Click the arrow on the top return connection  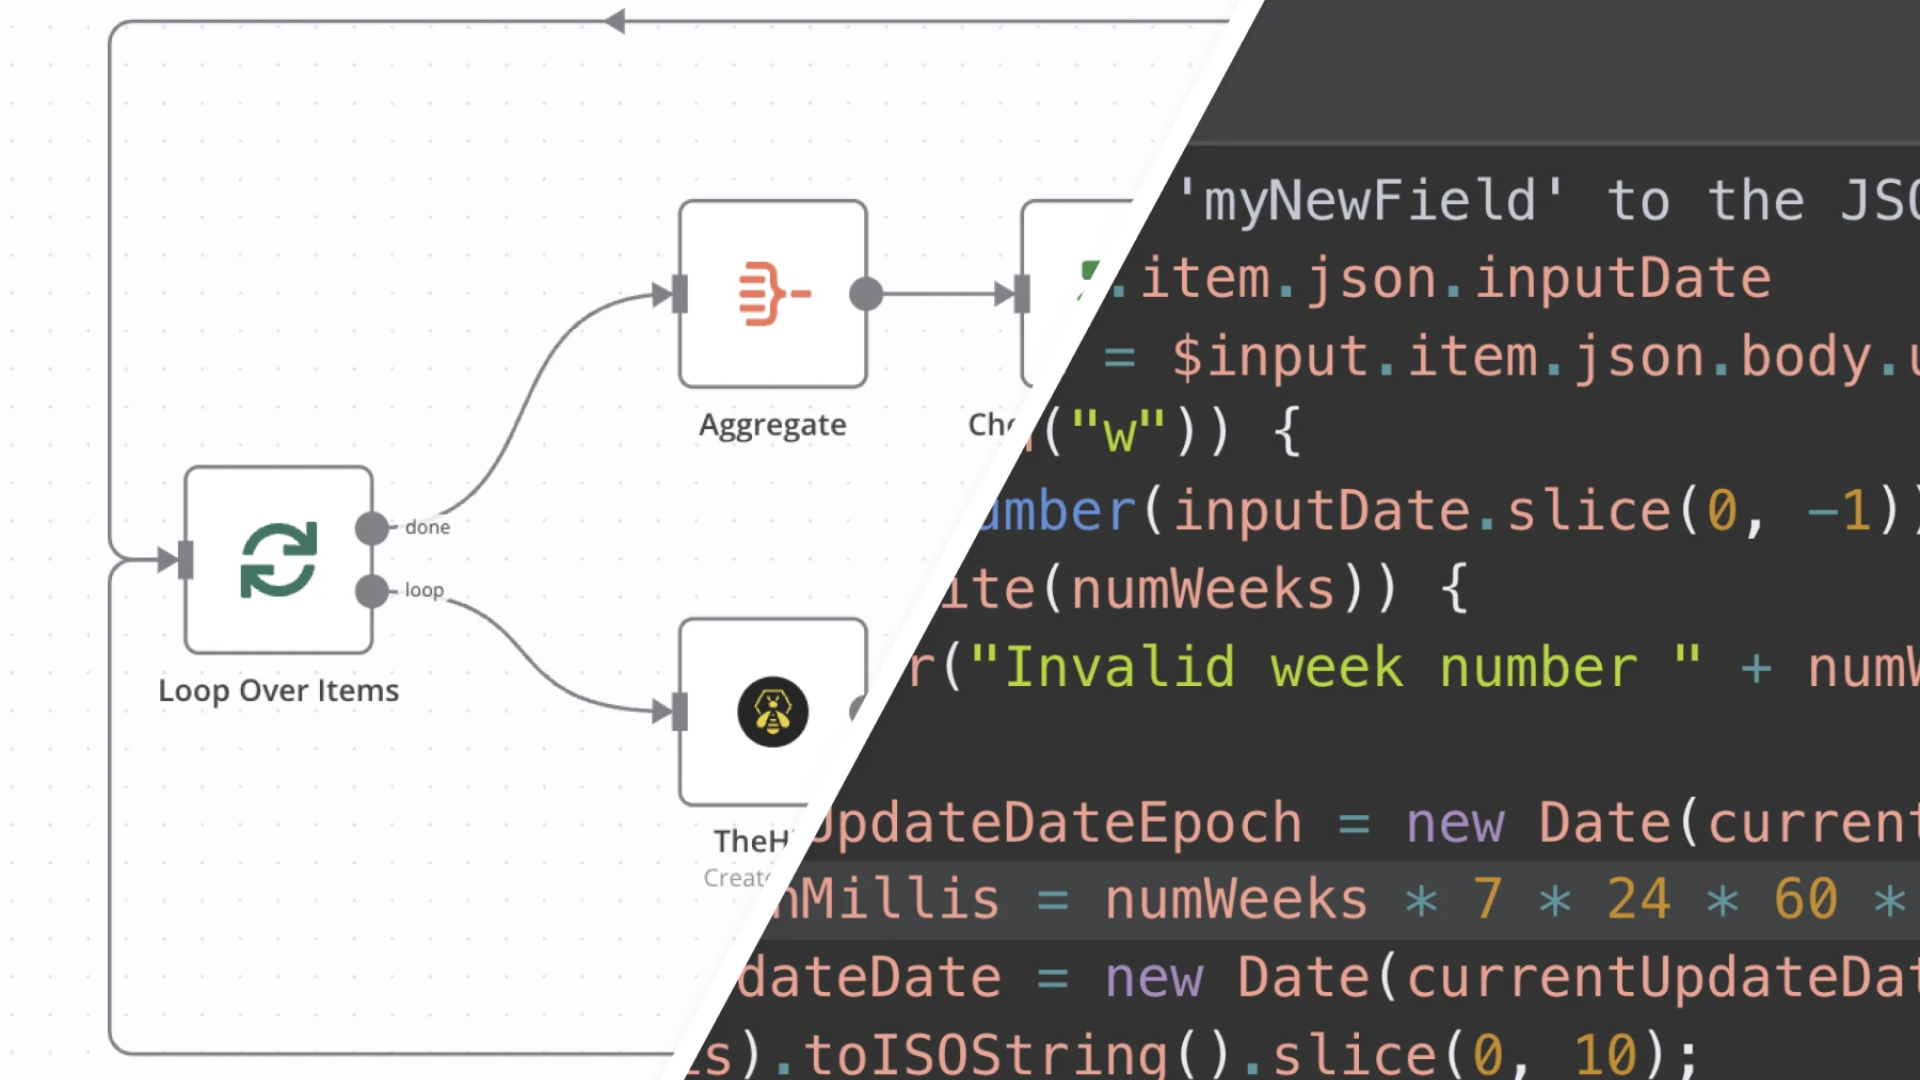[x=615, y=21]
